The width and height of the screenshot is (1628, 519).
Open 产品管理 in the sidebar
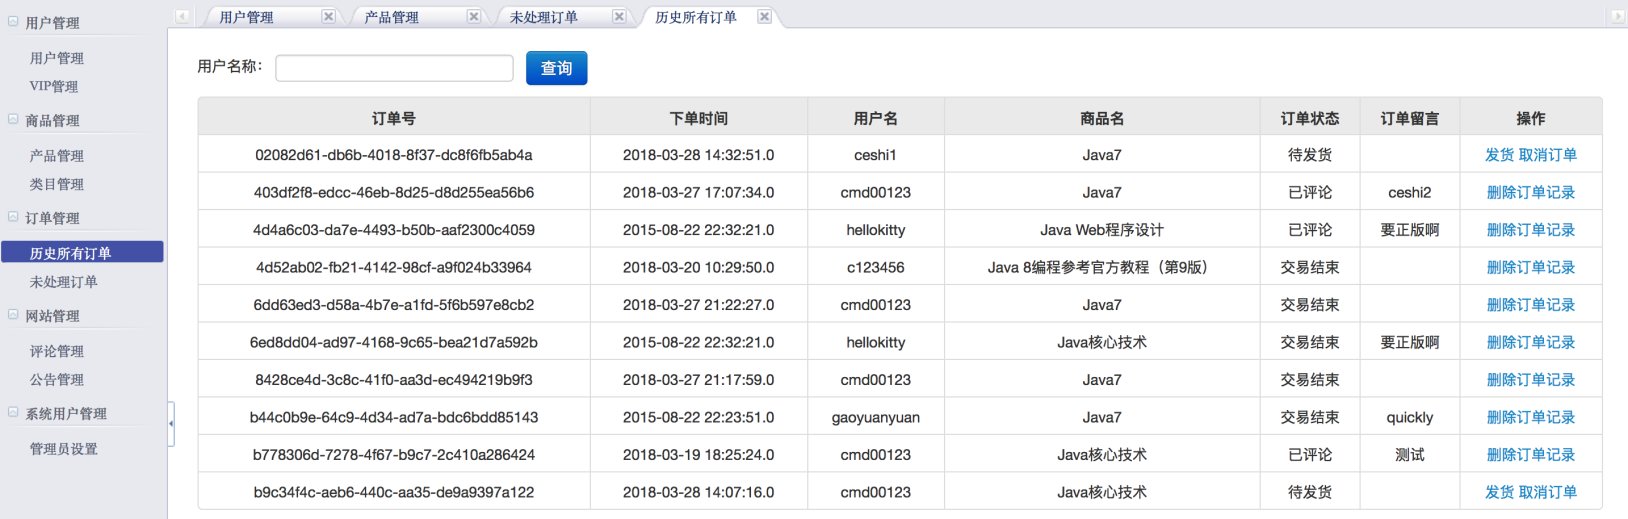(x=57, y=156)
